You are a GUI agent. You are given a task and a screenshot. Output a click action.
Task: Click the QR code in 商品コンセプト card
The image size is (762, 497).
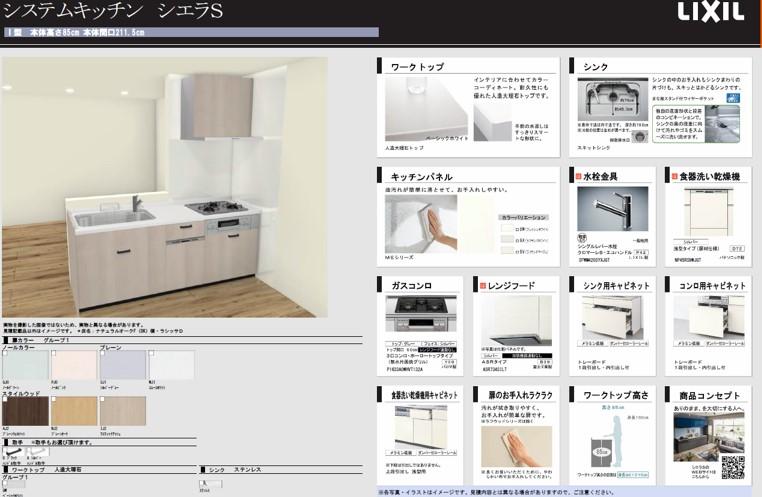[x=732, y=467]
